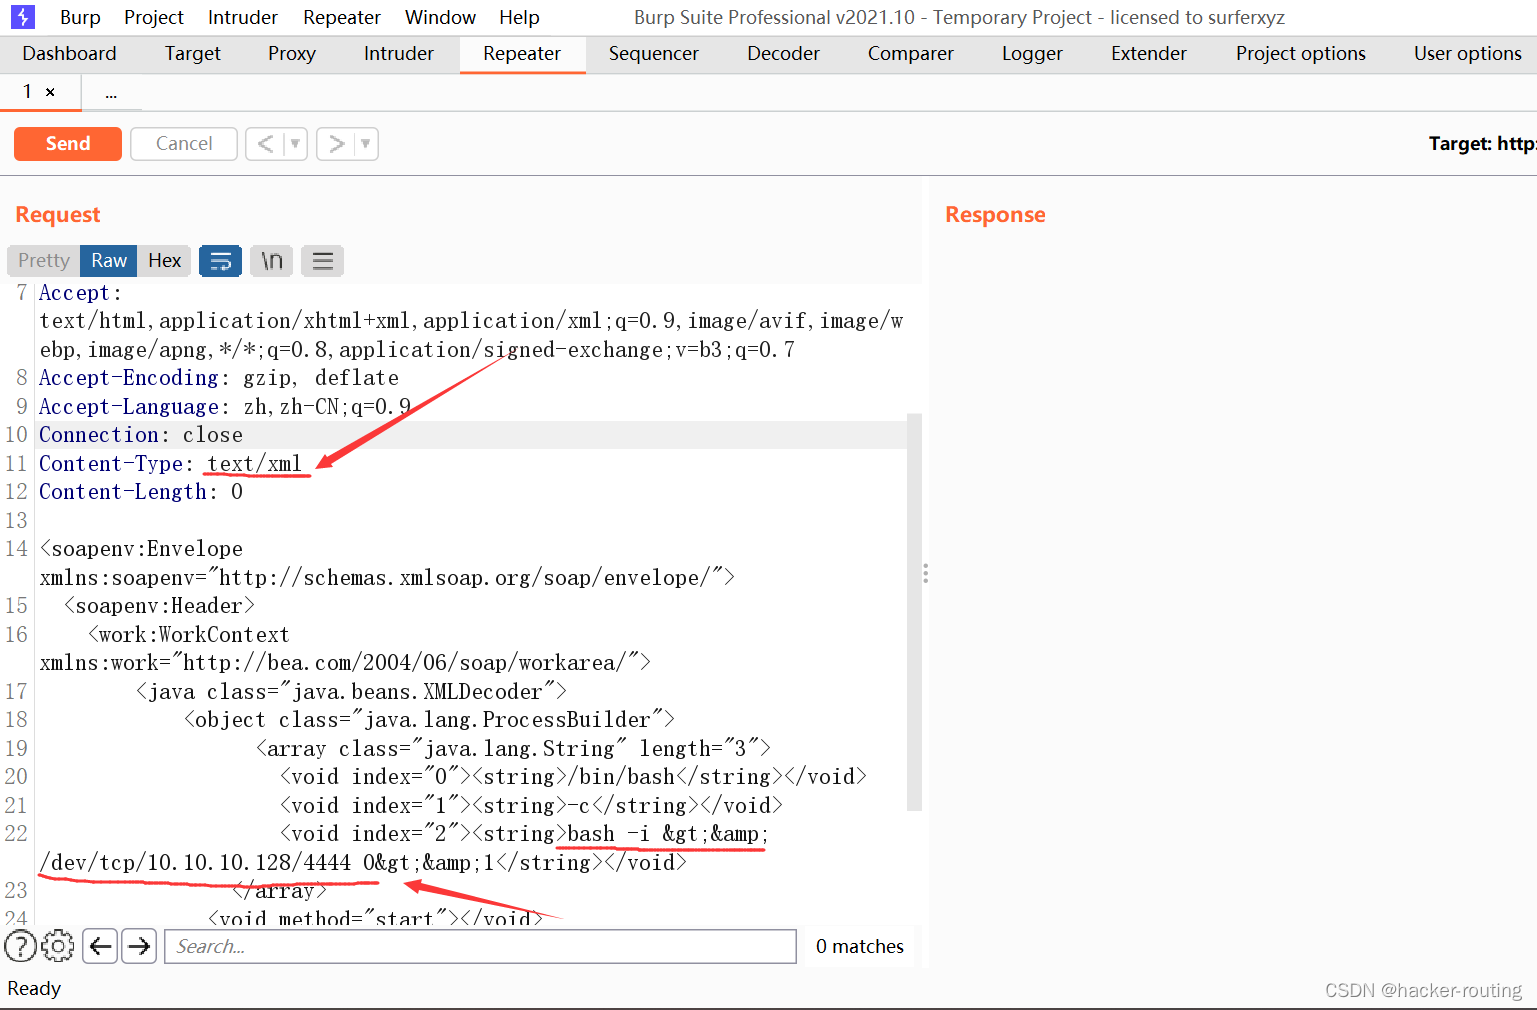
Task: Click the Accept-Language header line
Action: point(225,407)
